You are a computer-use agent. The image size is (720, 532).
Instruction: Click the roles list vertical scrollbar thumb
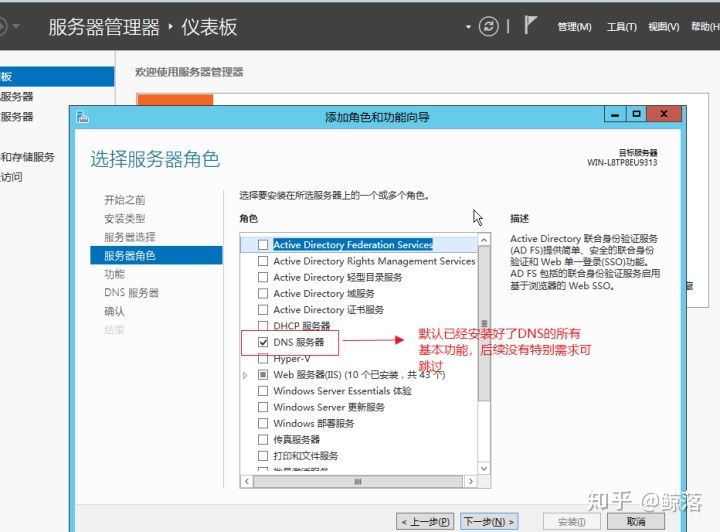(x=484, y=324)
